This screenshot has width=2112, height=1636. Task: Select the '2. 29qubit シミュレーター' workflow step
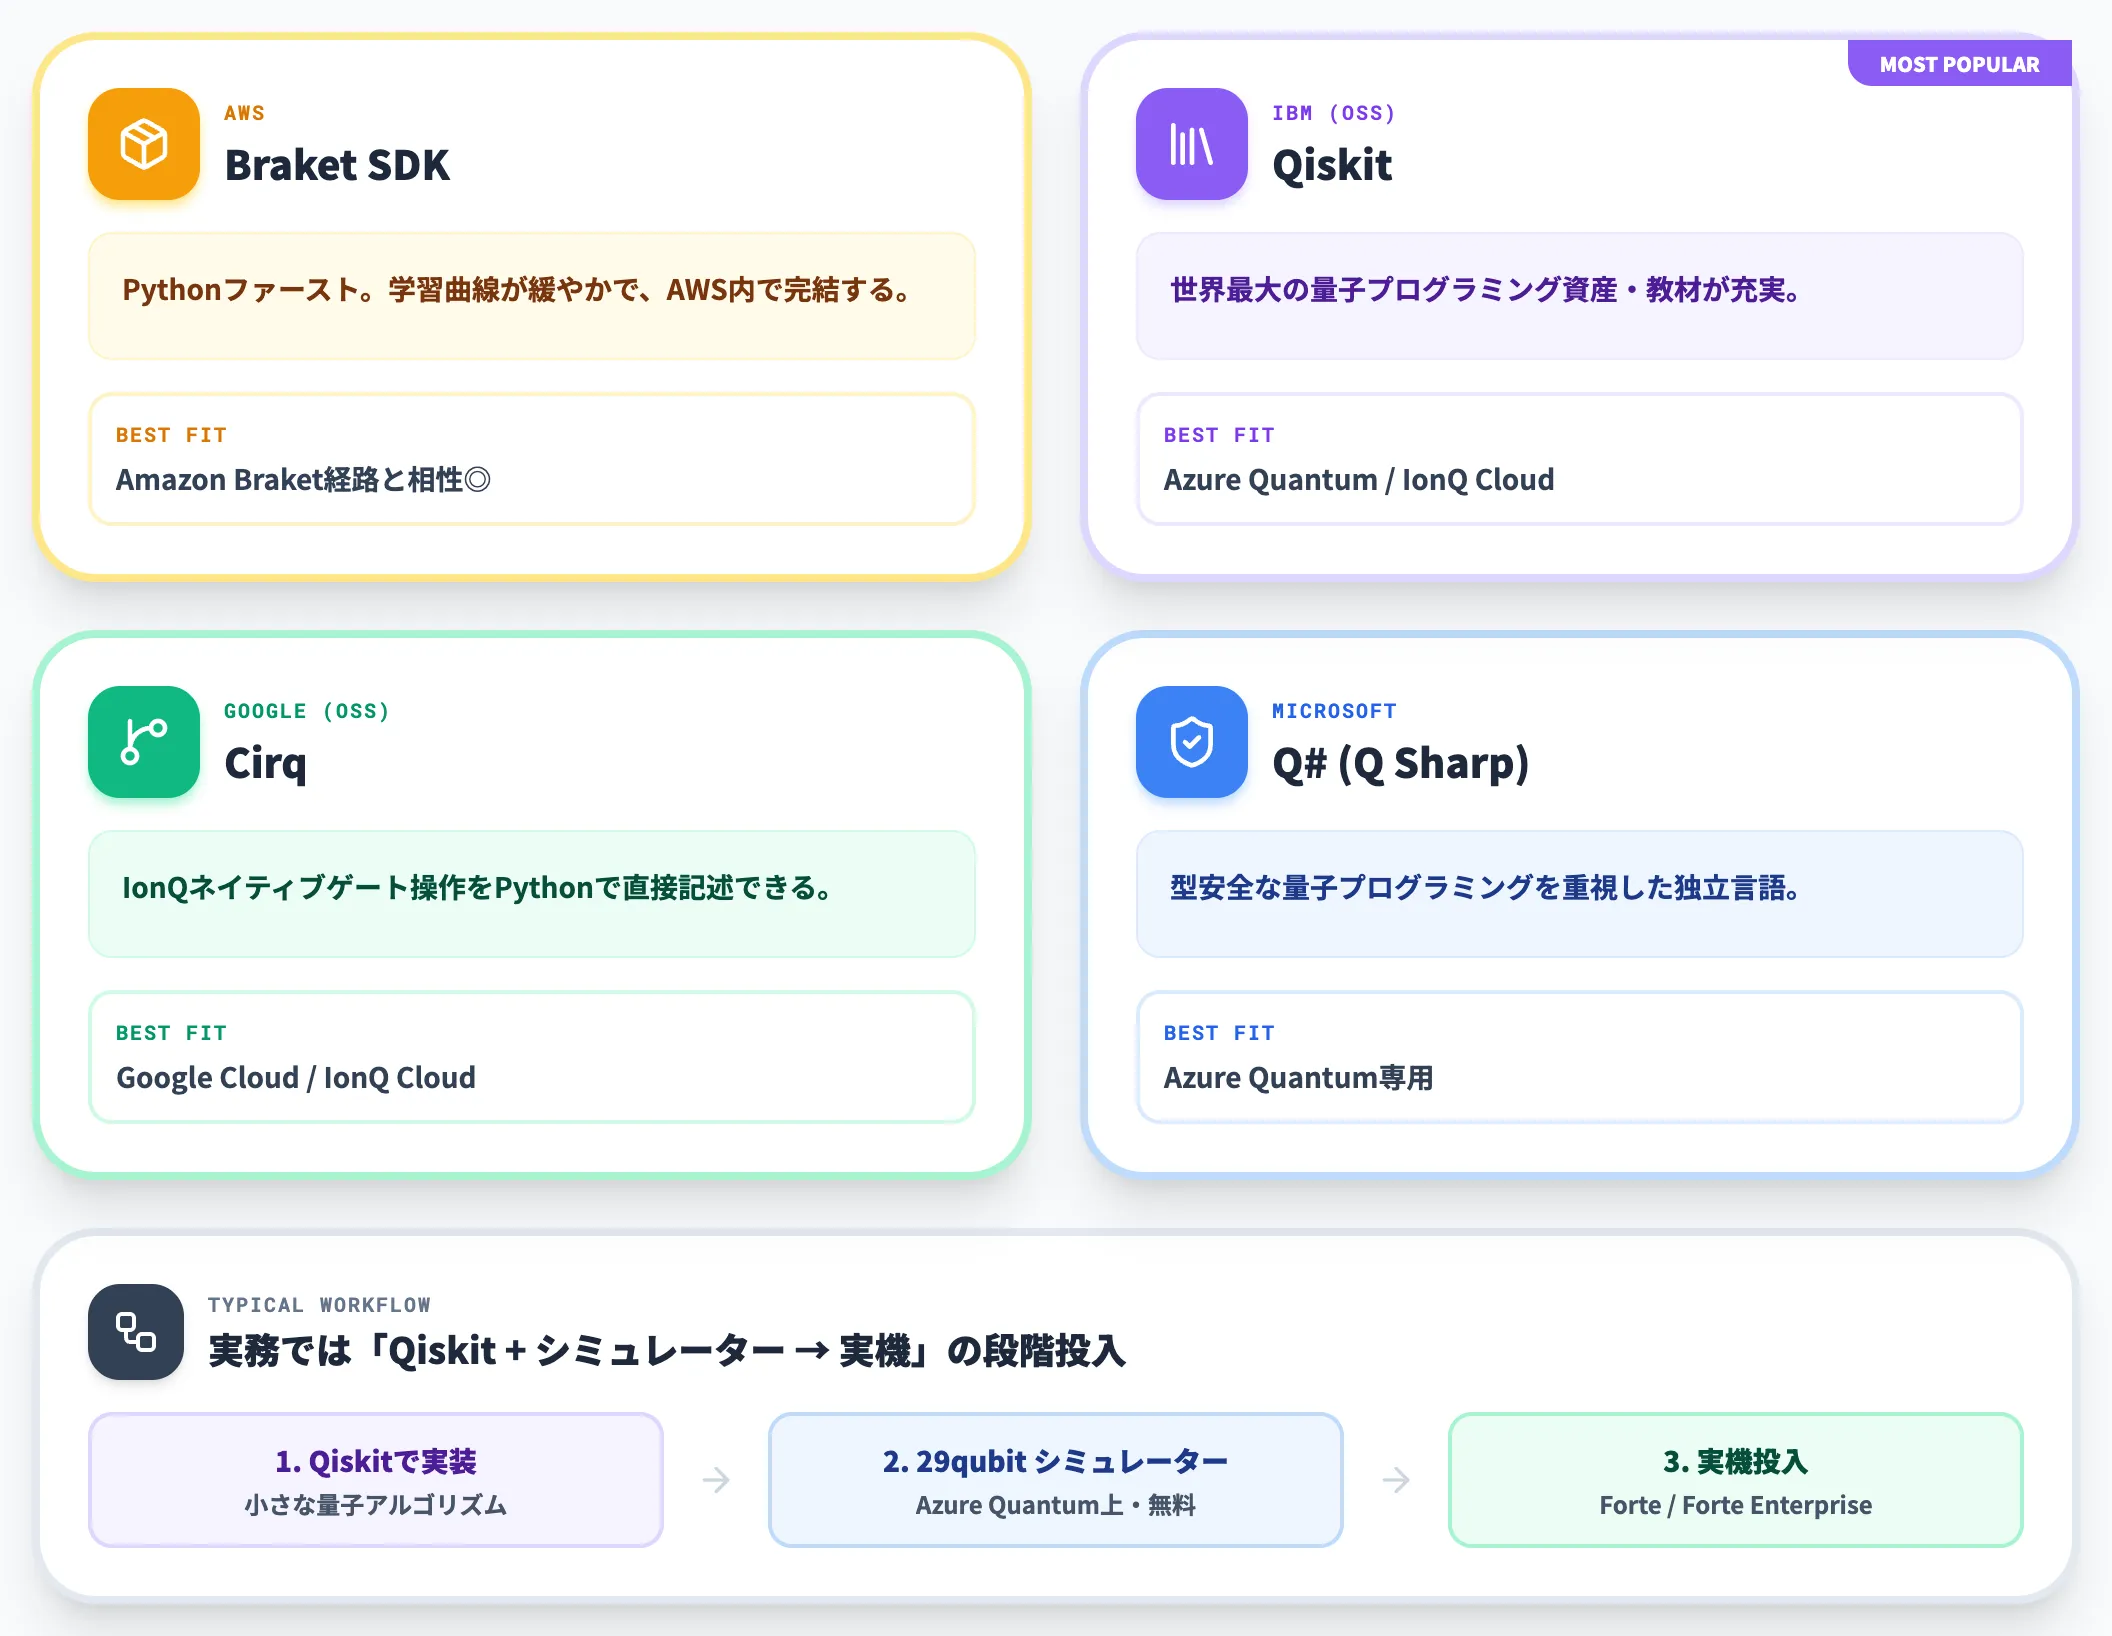tap(1056, 1480)
